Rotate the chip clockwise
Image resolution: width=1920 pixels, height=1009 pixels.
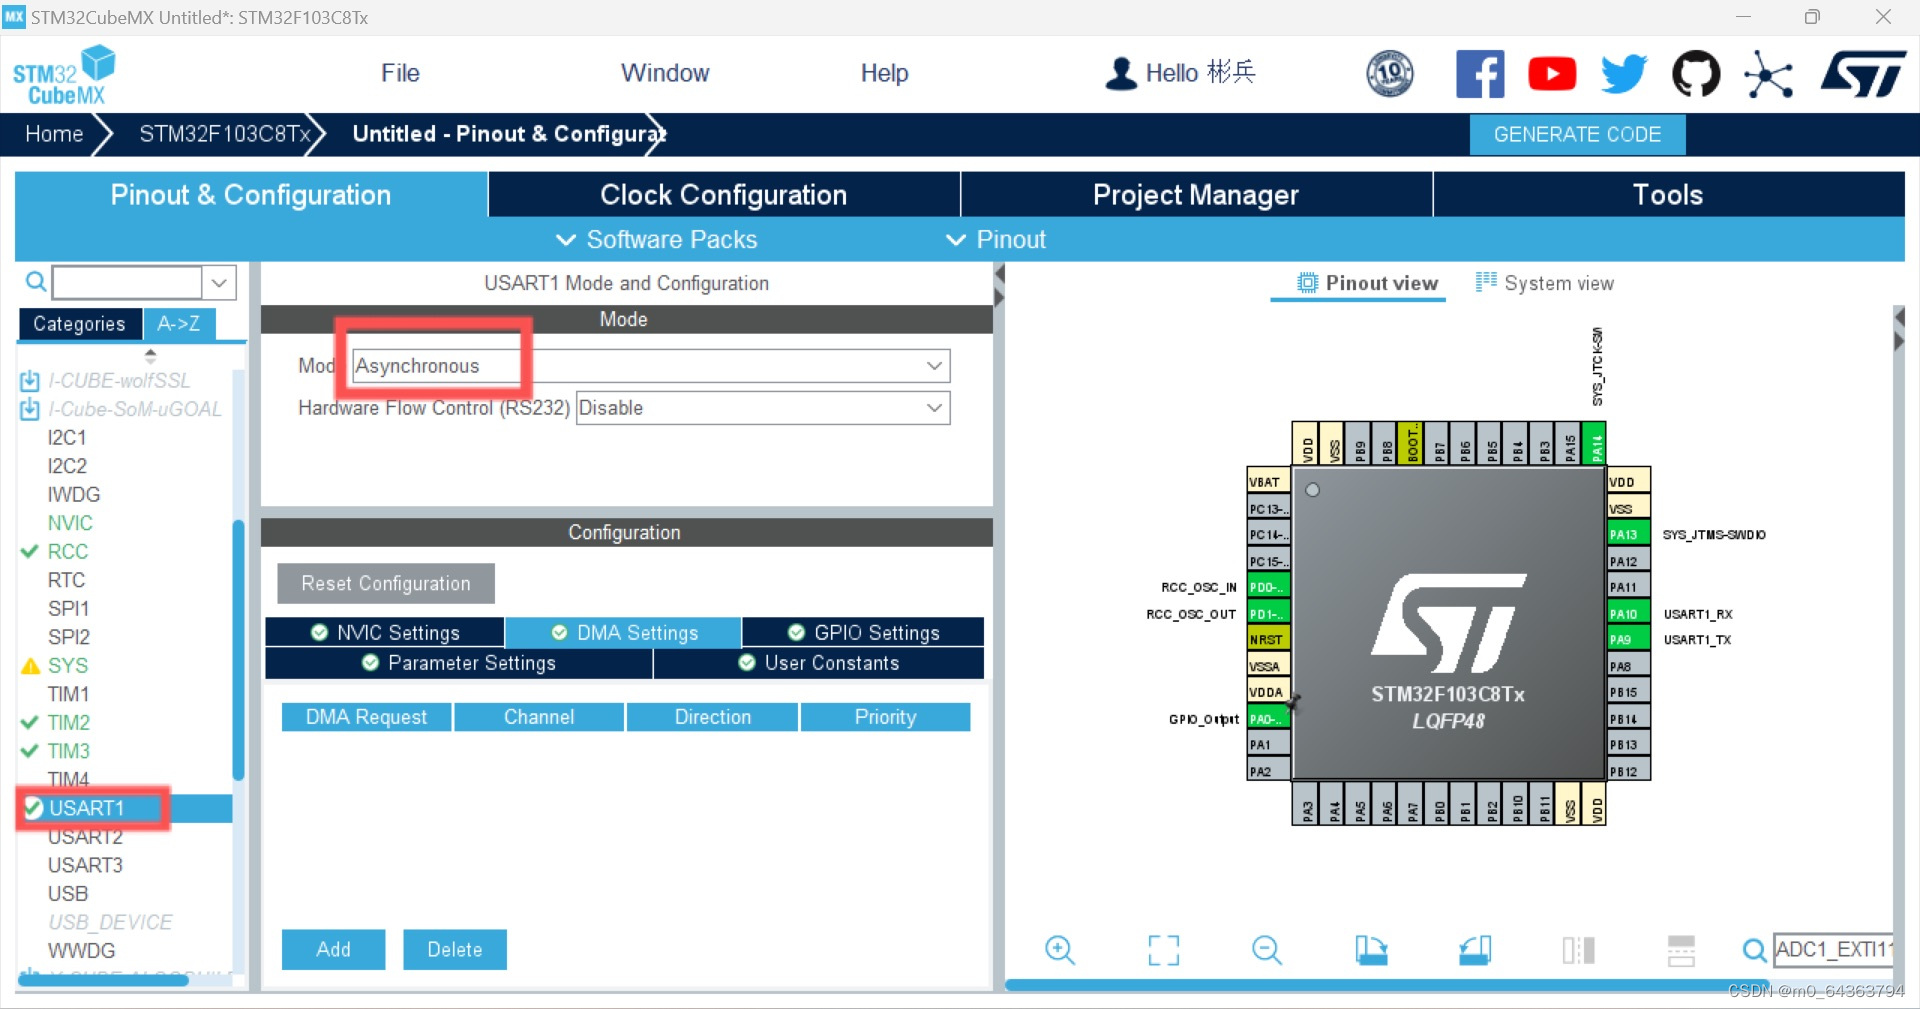click(1371, 950)
